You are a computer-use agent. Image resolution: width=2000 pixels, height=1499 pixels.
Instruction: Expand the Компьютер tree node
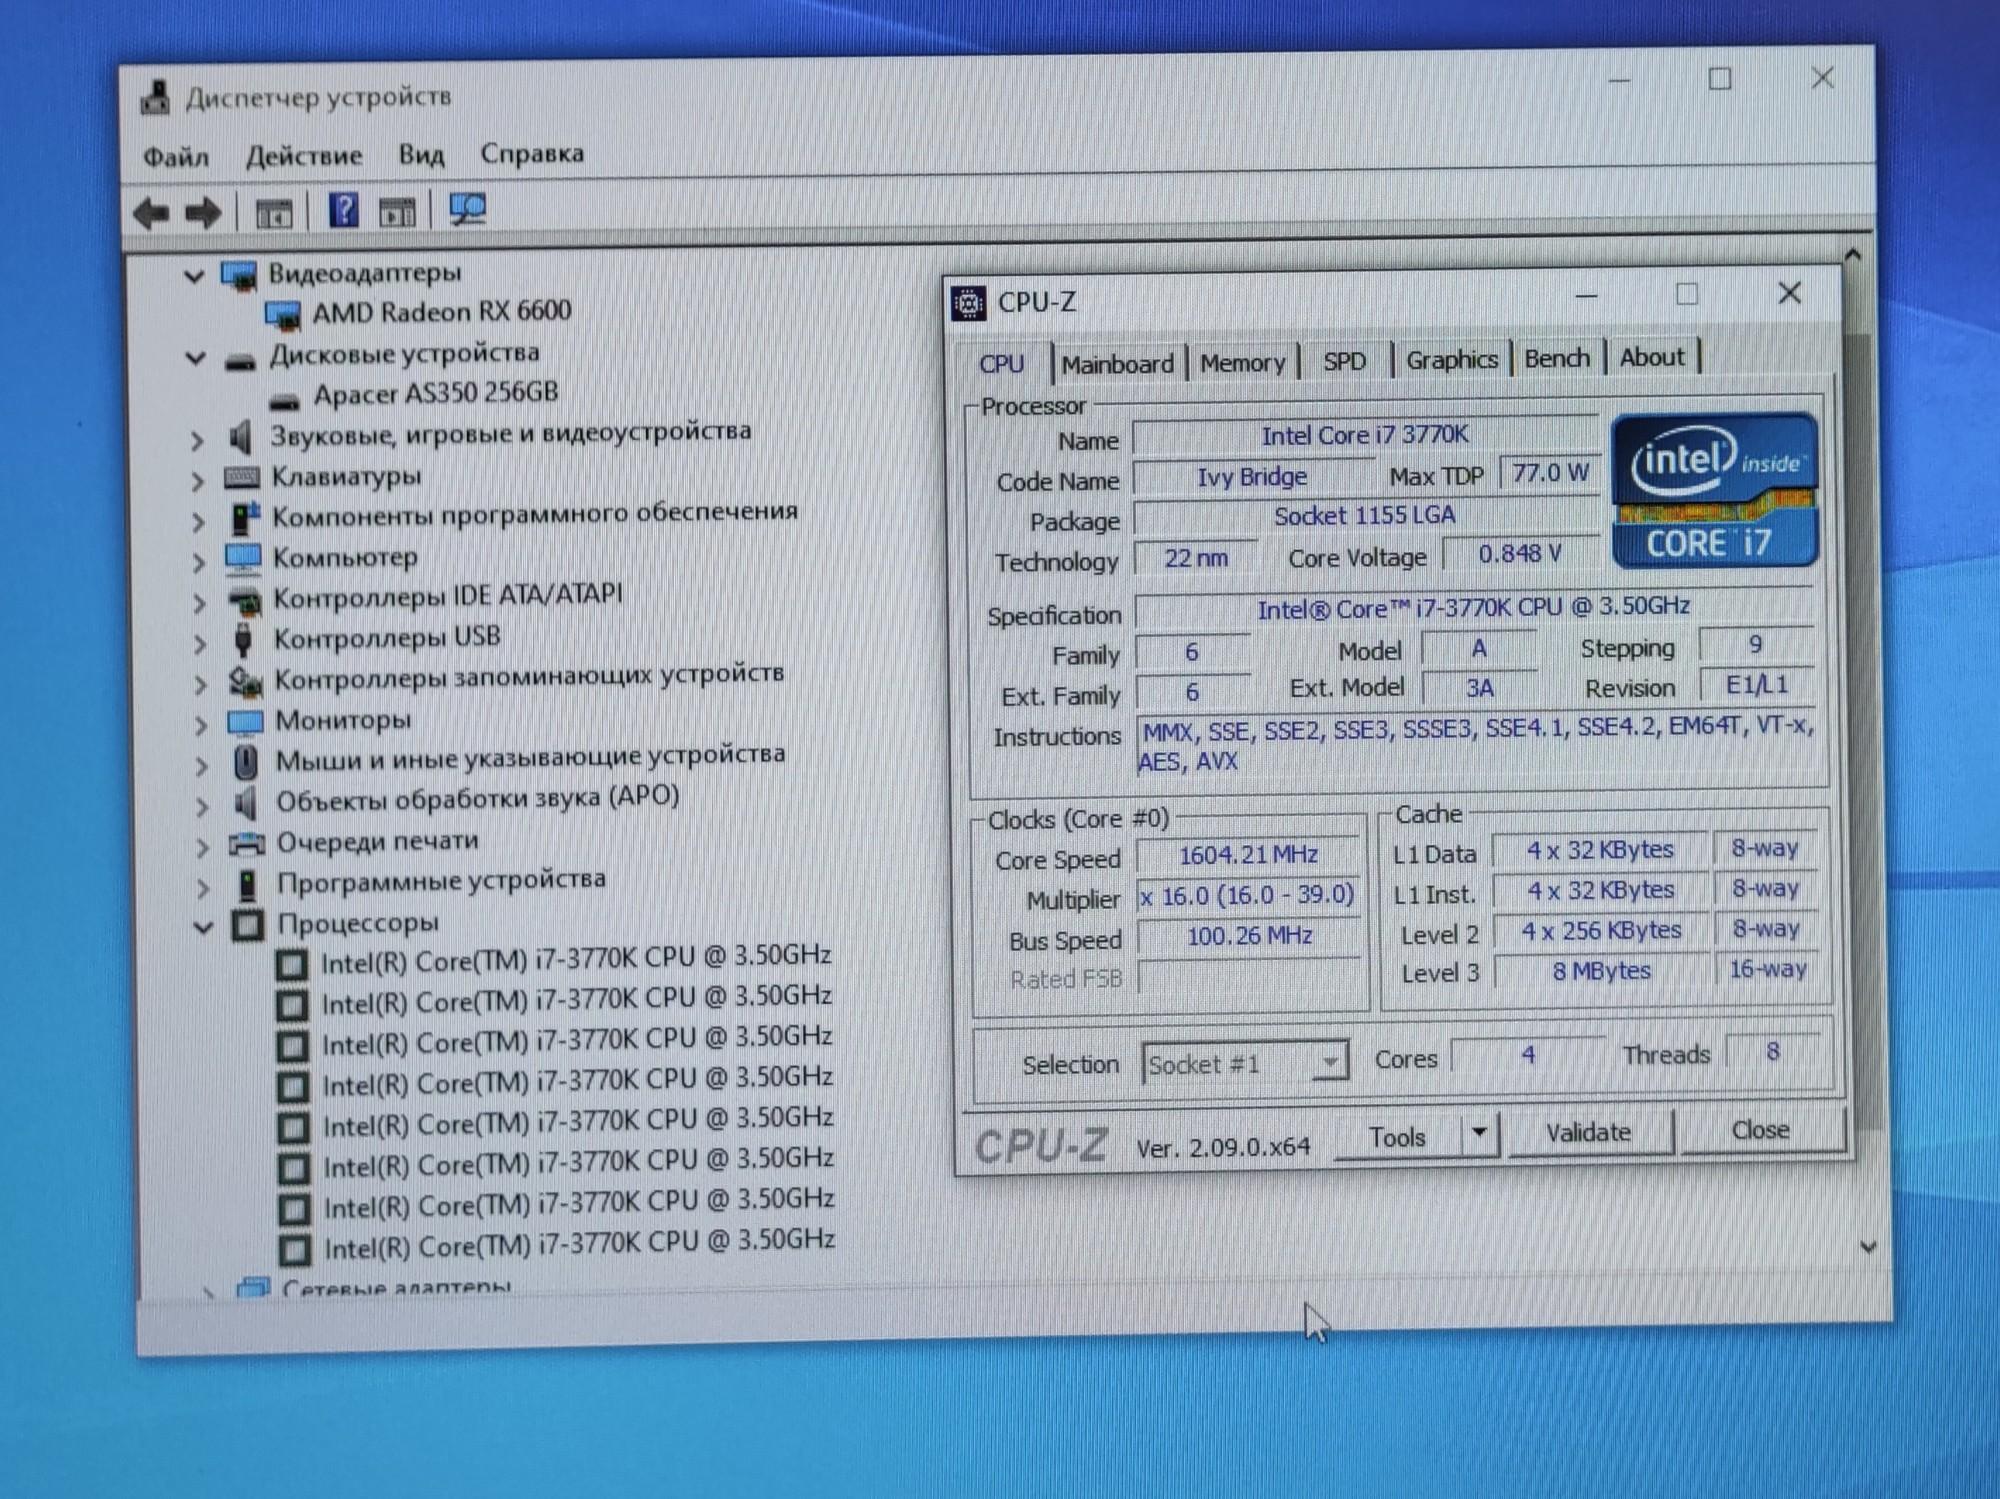click(198, 561)
